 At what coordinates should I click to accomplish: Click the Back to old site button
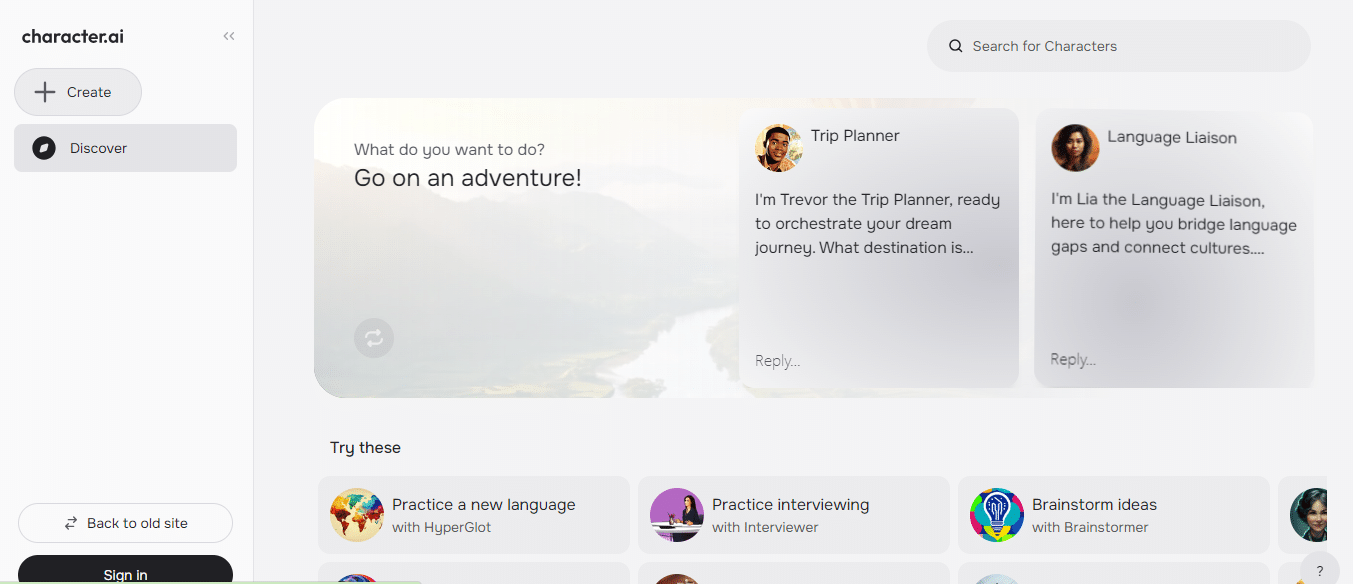coord(126,523)
